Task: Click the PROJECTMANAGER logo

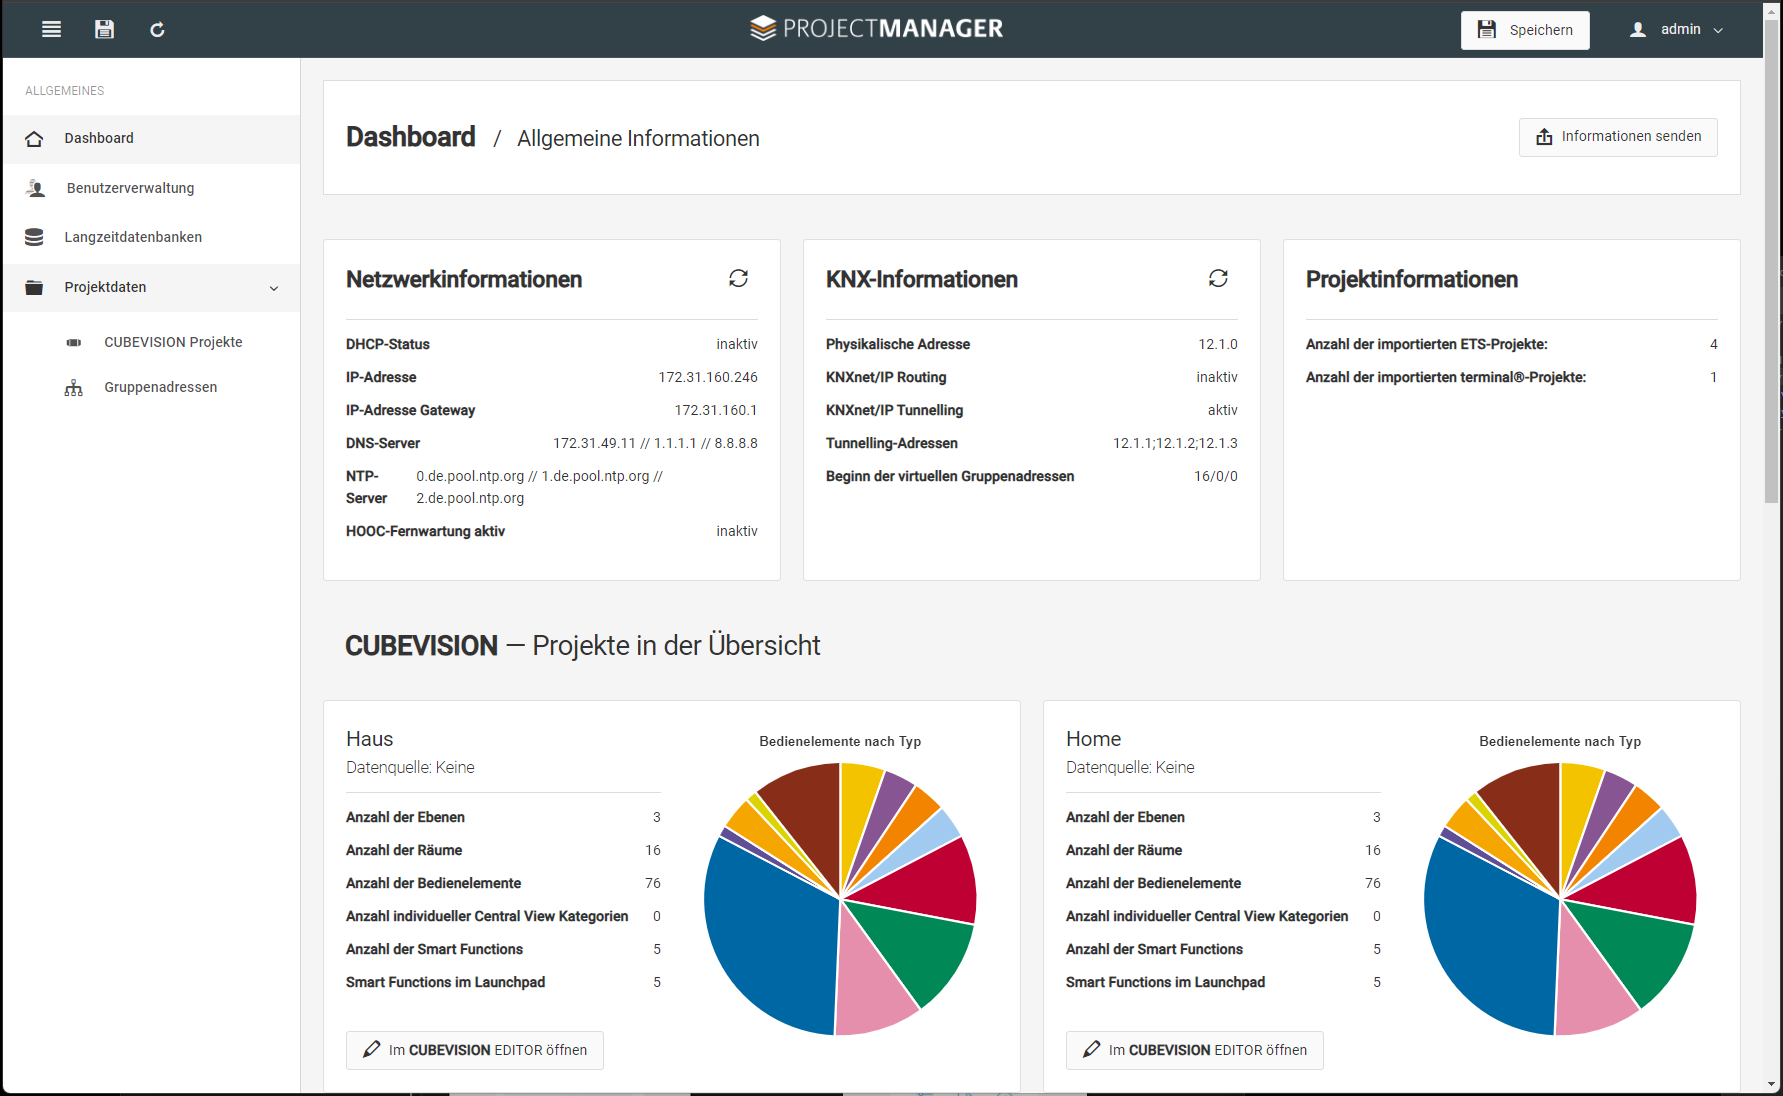Action: (876, 28)
